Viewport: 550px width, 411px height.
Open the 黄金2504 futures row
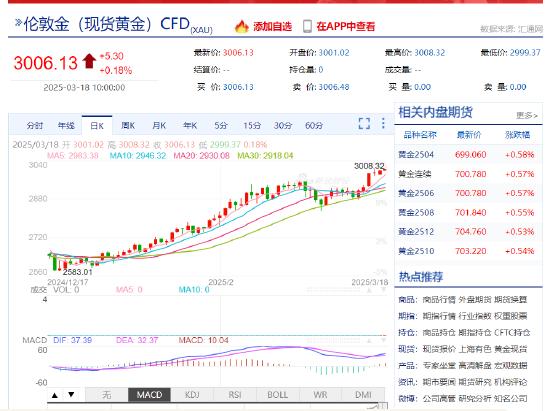pos(468,155)
